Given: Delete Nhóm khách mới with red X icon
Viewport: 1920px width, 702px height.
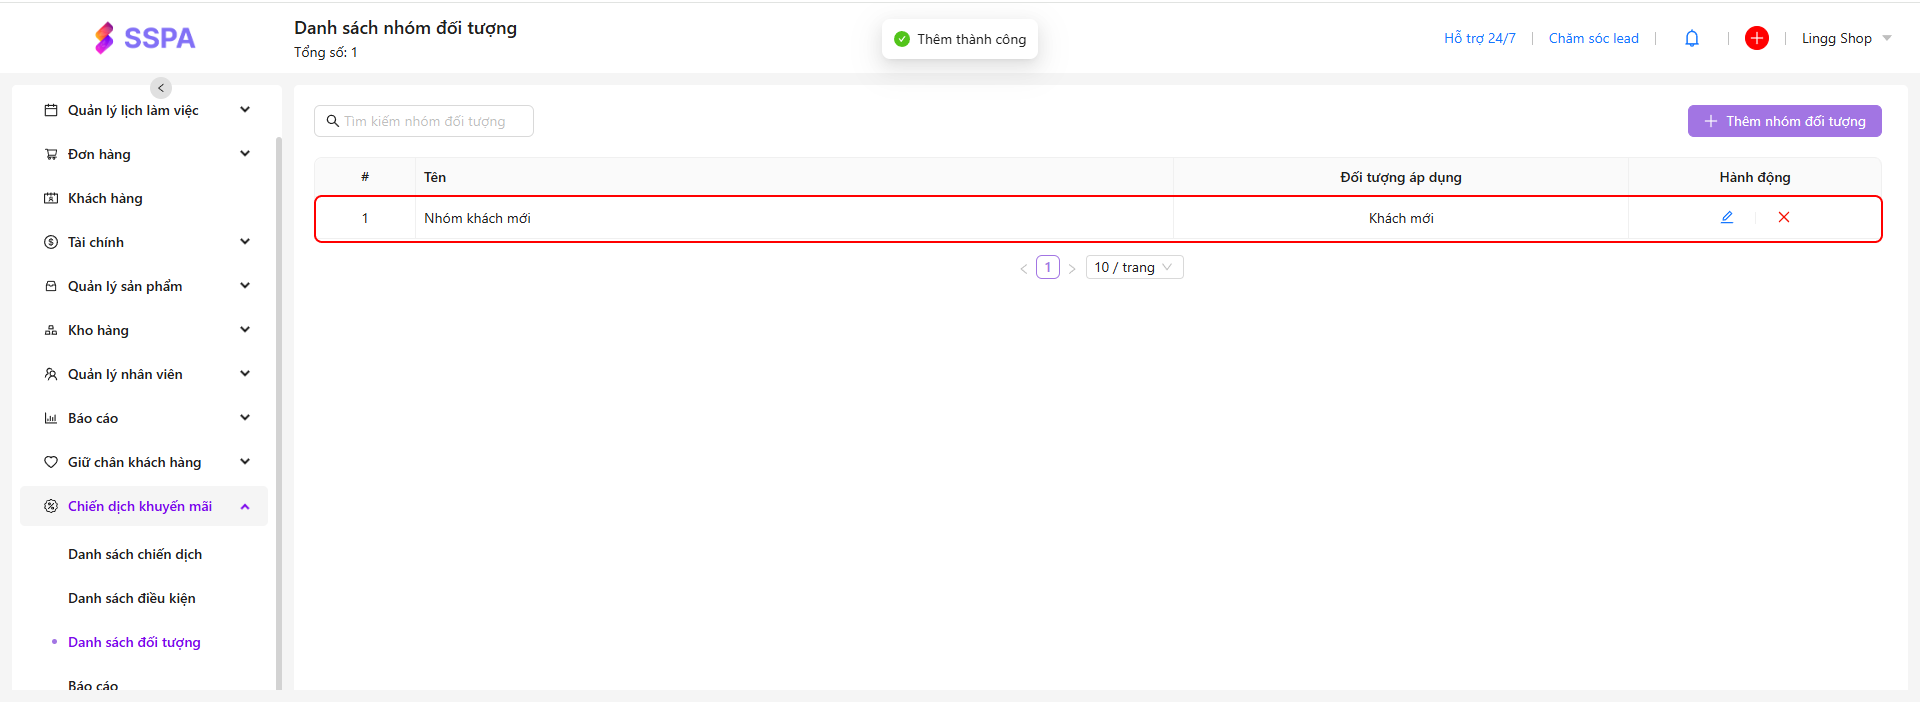Looking at the screenshot, I should pyautogui.click(x=1783, y=217).
